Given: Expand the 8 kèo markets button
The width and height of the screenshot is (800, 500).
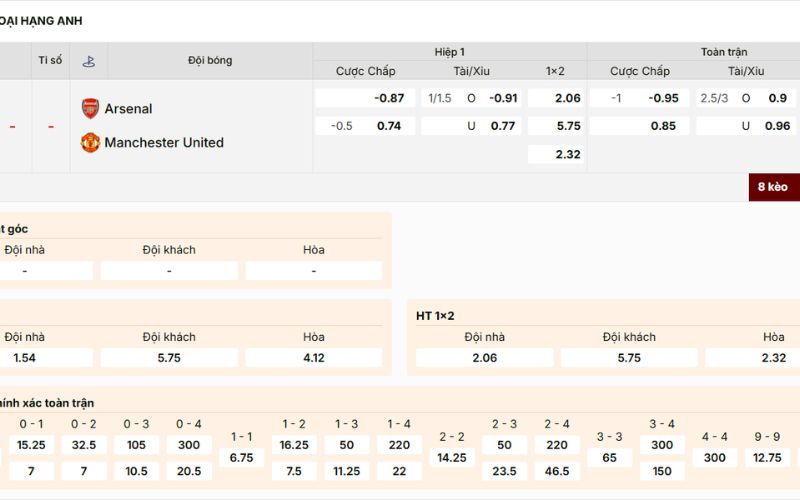Looking at the screenshot, I should pyautogui.click(x=772, y=187).
